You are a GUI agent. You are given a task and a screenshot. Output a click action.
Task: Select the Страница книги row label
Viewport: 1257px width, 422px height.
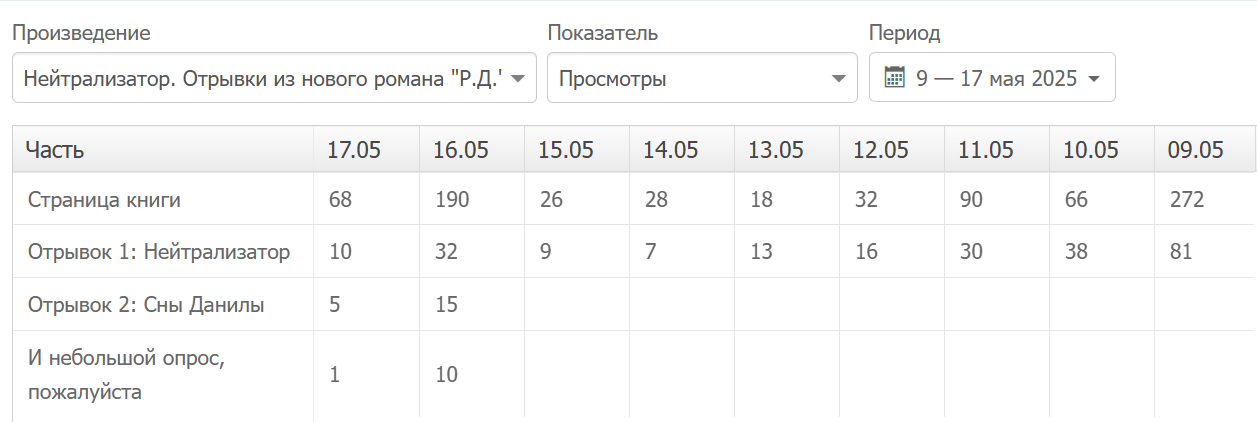[104, 200]
